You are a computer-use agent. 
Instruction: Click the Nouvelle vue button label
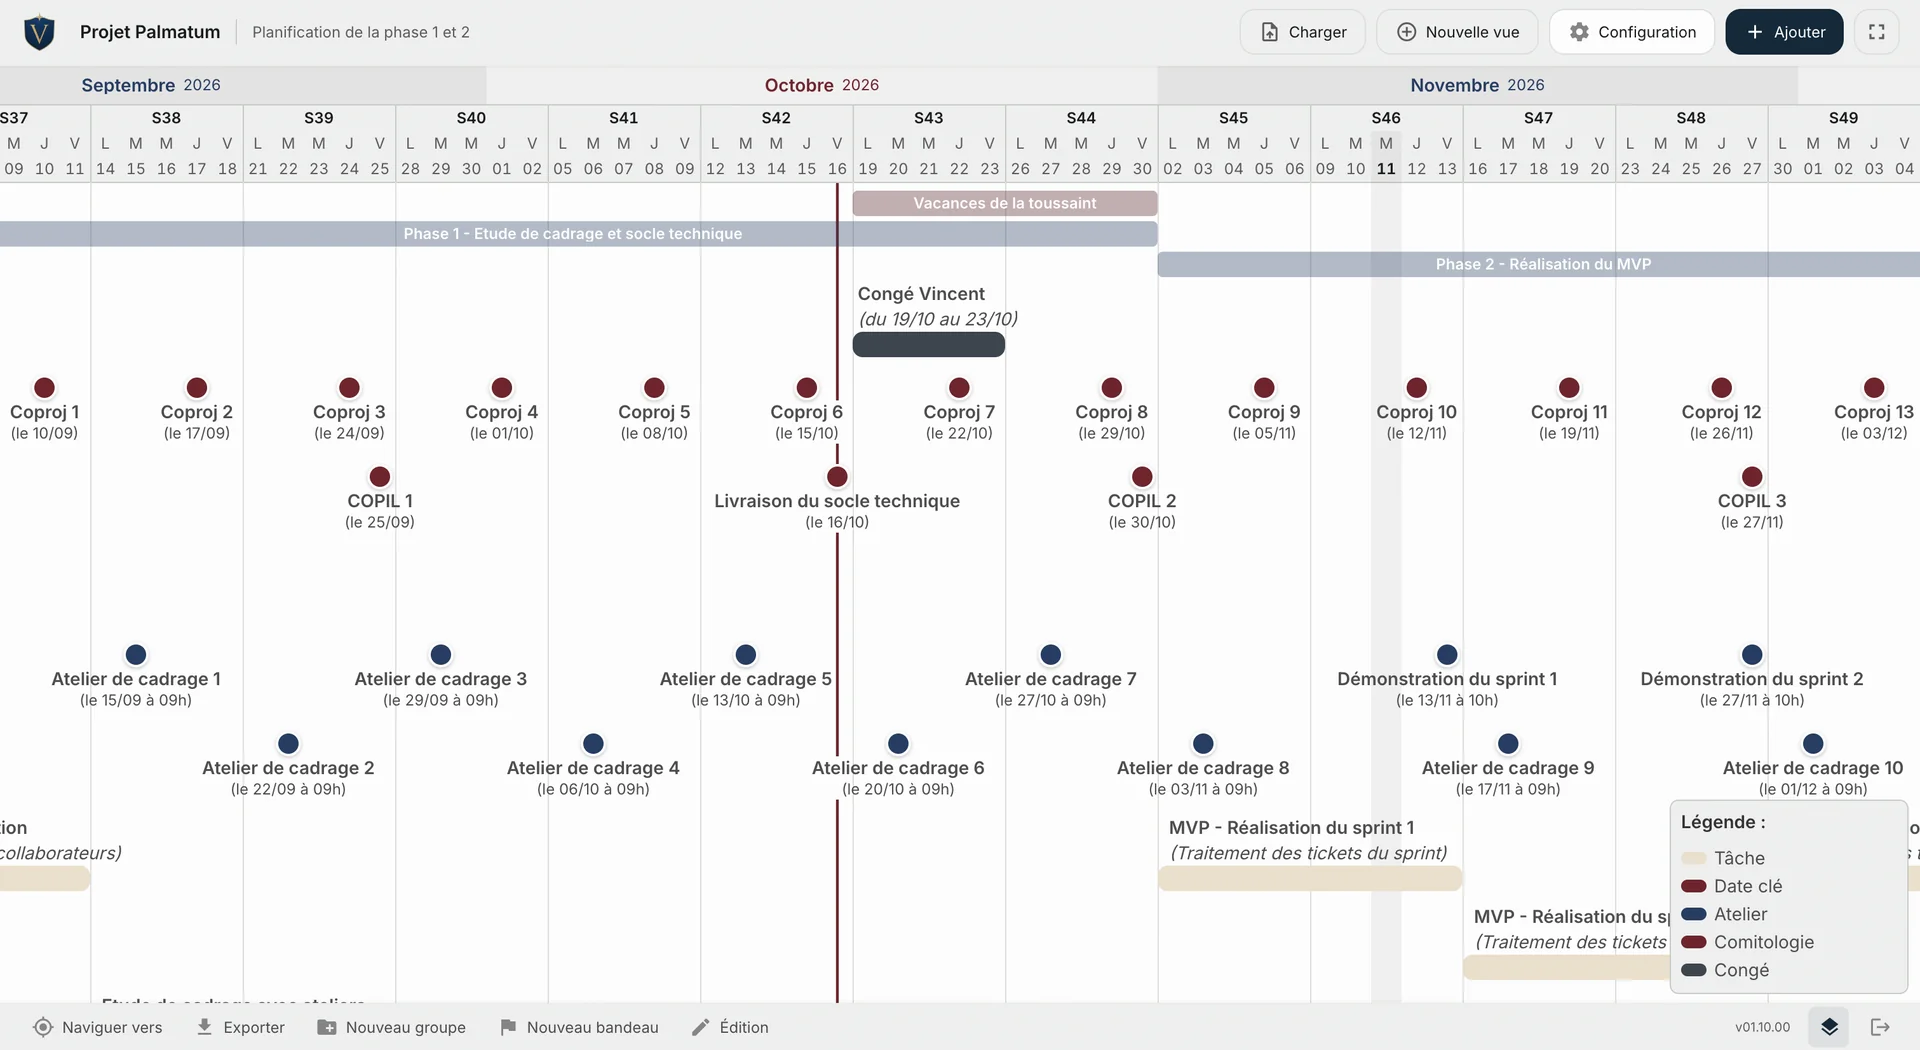(x=1472, y=32)
